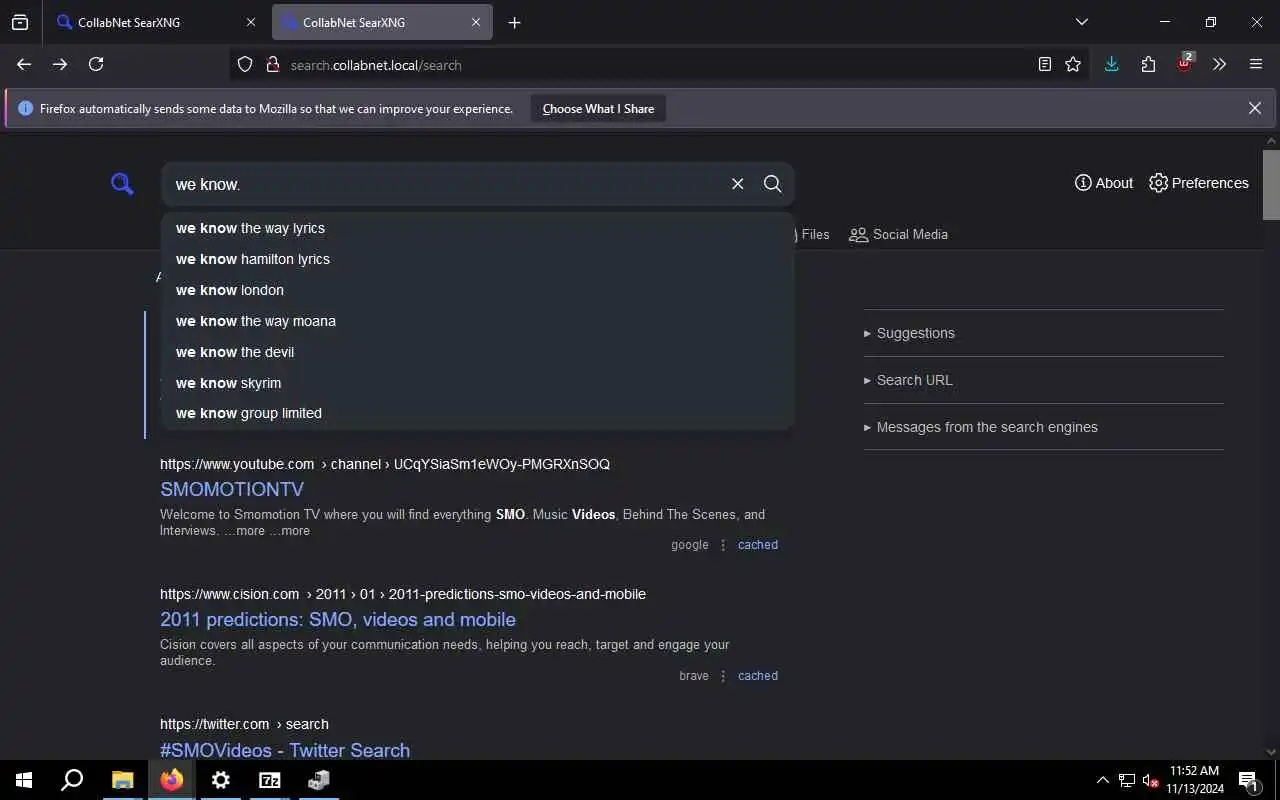Open the Windows Start menu

click(24, 780)
